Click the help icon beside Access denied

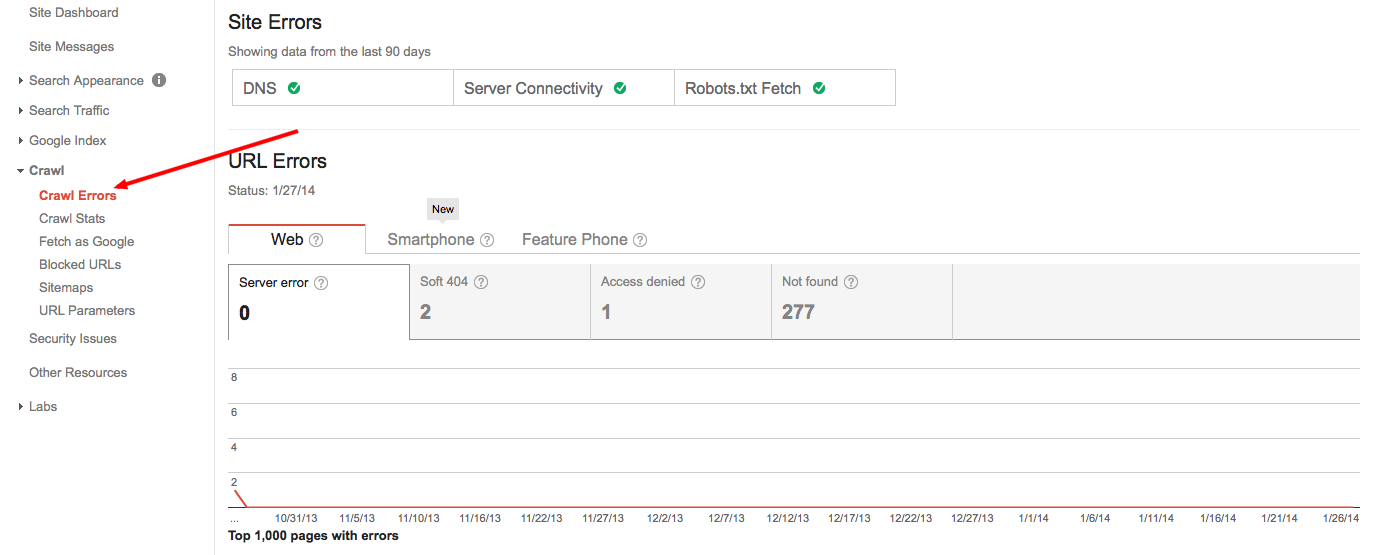[698, 282]
